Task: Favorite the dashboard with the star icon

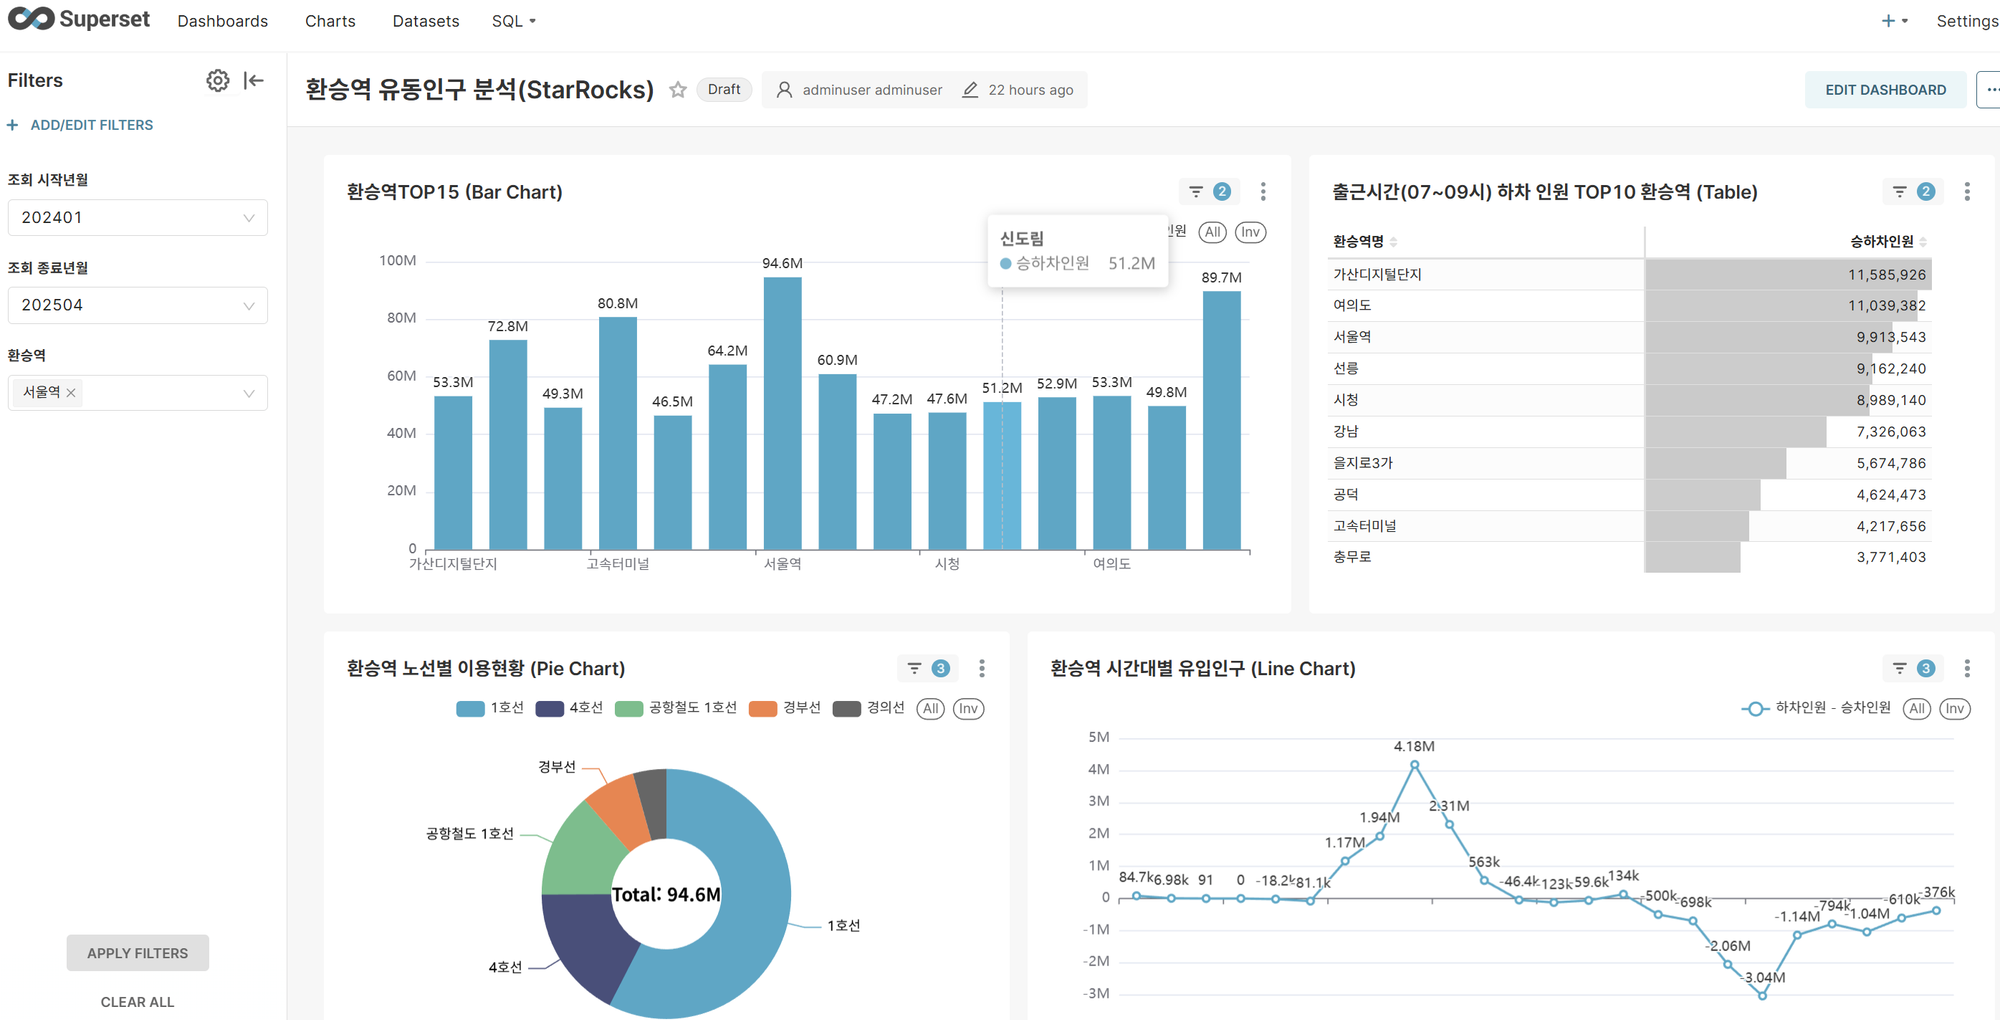Action: 678,90
